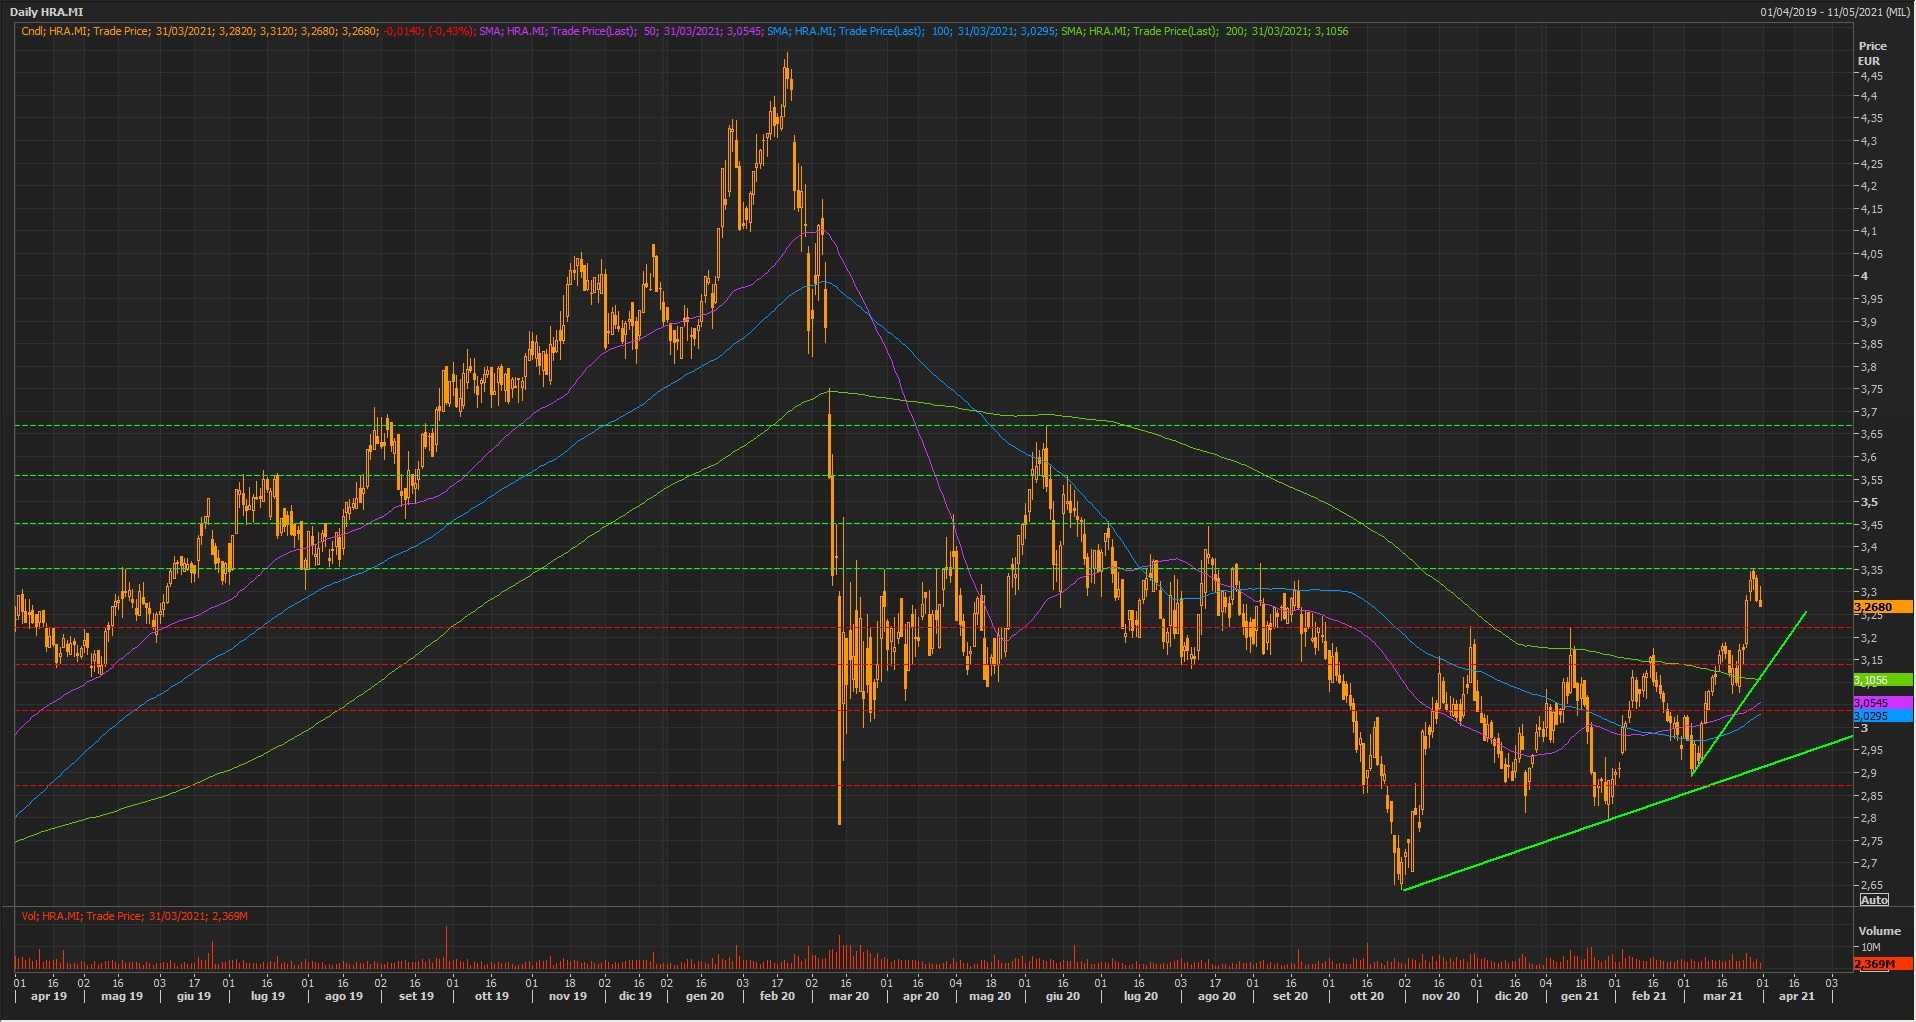1916x1022 pixels.
Task: Click the Auto scale button on price axis
Action: click(x=1874, y=900)
